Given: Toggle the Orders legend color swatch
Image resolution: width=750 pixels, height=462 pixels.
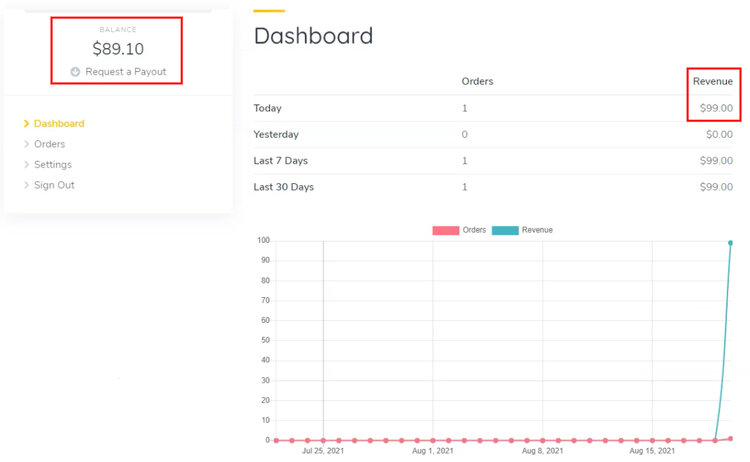Looking at the screenshot, I should (x=446, y=230).
